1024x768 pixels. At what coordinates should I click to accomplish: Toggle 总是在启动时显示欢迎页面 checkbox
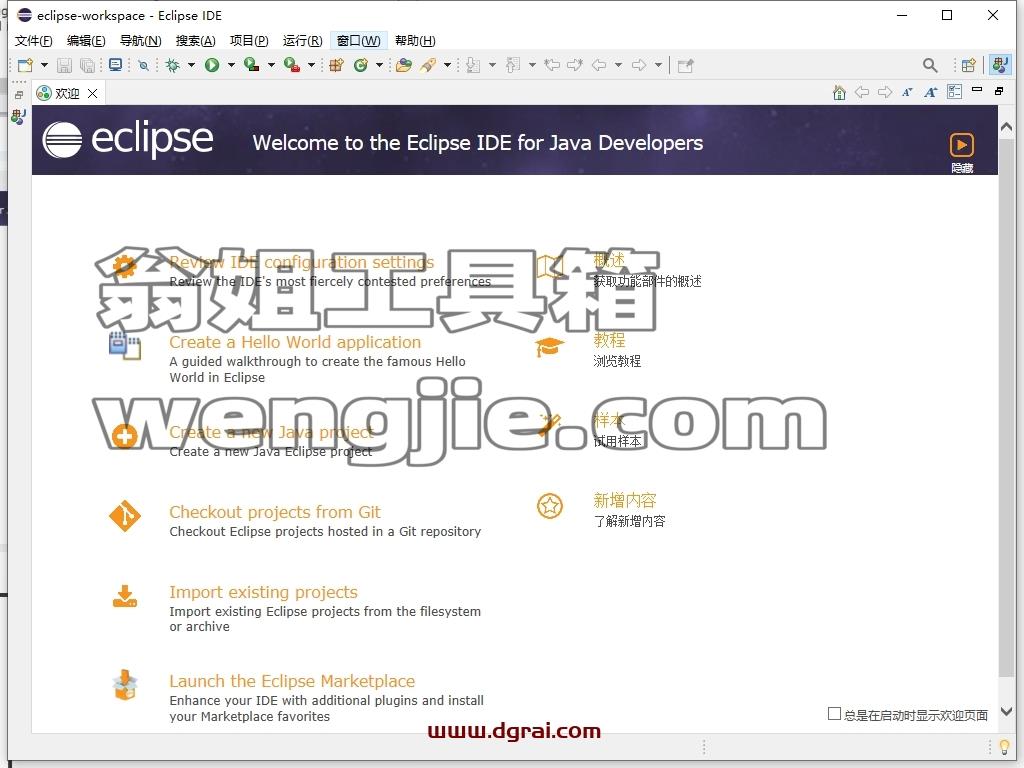point(834,714)
